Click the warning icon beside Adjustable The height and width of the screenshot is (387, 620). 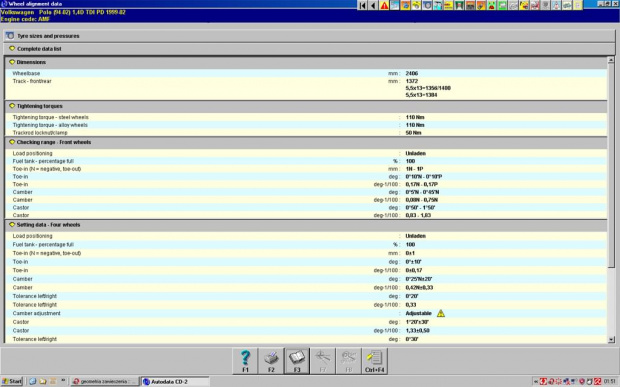[x=441, y=313]
